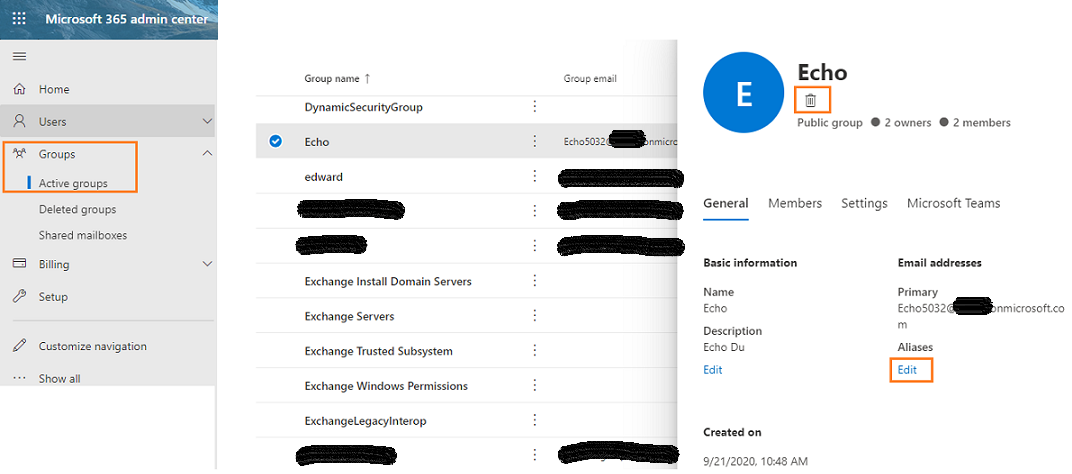The width and height of the screenshot is (1072, 474).
Task: Select the DynamicSecurityGroup row name
Action: 363,107
